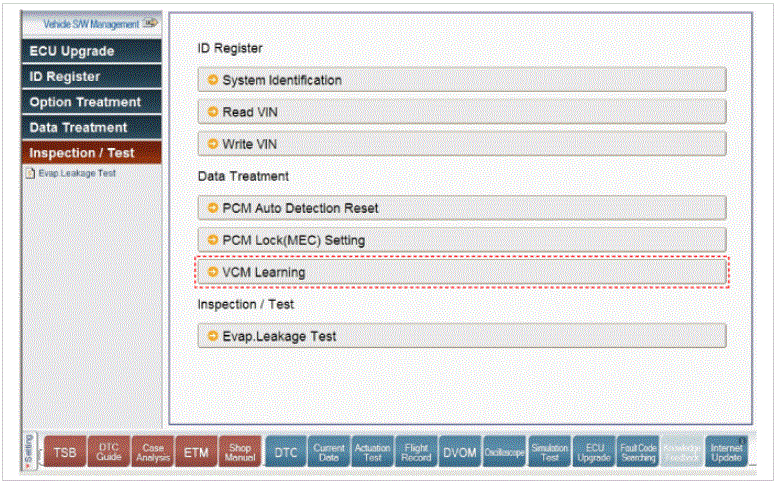Open Flight Record from bottom toolbar
The width and height of the screenshot is (777, 483).
pos(416,453)
